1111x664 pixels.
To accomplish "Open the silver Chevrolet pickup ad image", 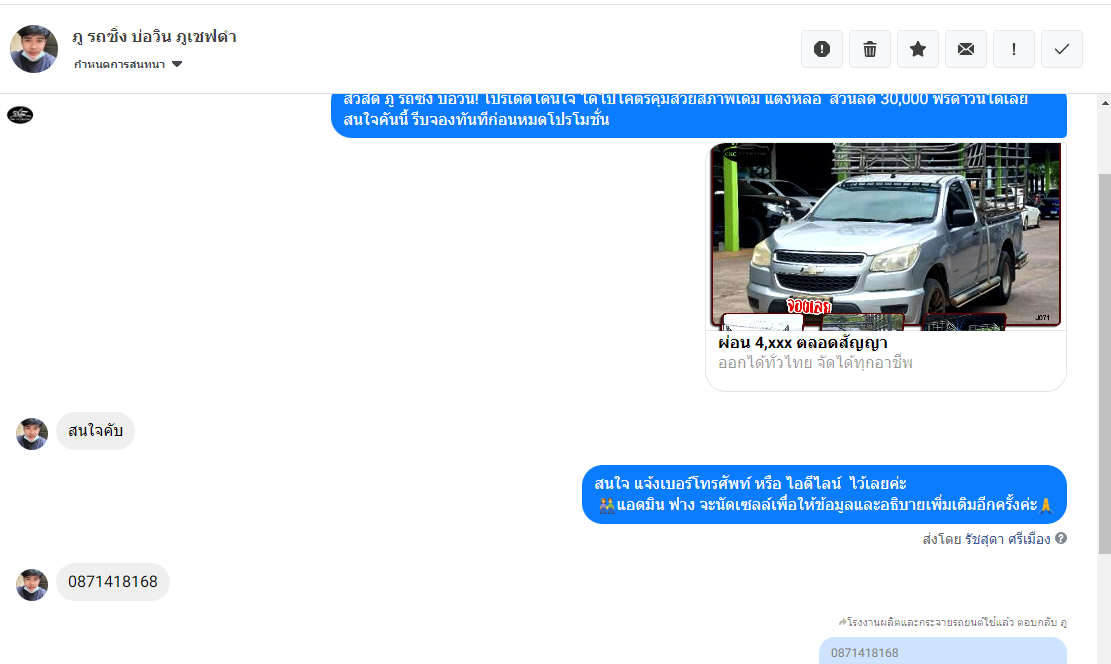I will 886,235.
